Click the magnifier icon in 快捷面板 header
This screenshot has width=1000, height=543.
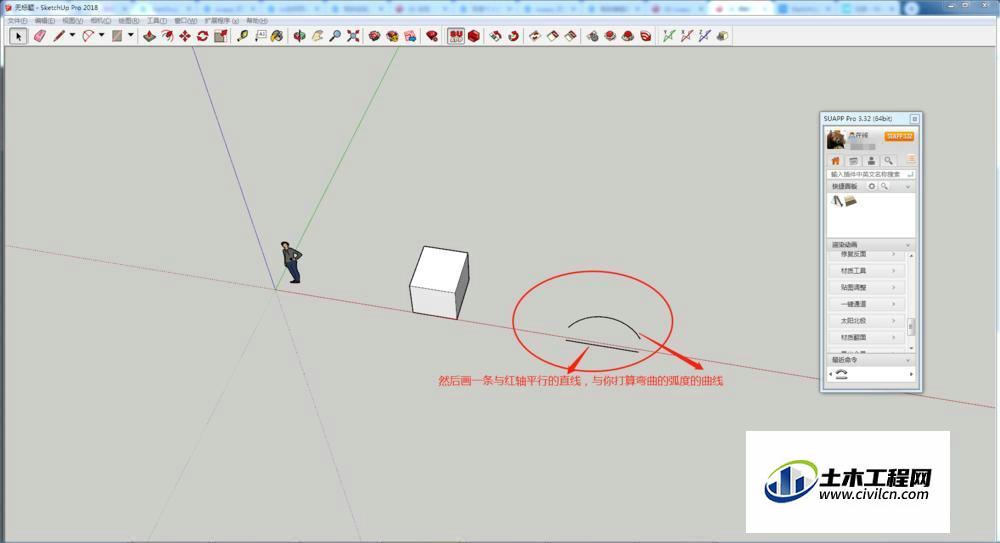coord(884,186)
